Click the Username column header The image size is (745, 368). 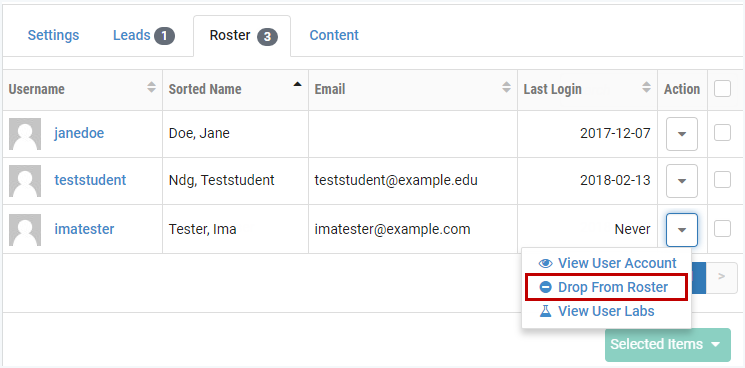click(83, 90)
